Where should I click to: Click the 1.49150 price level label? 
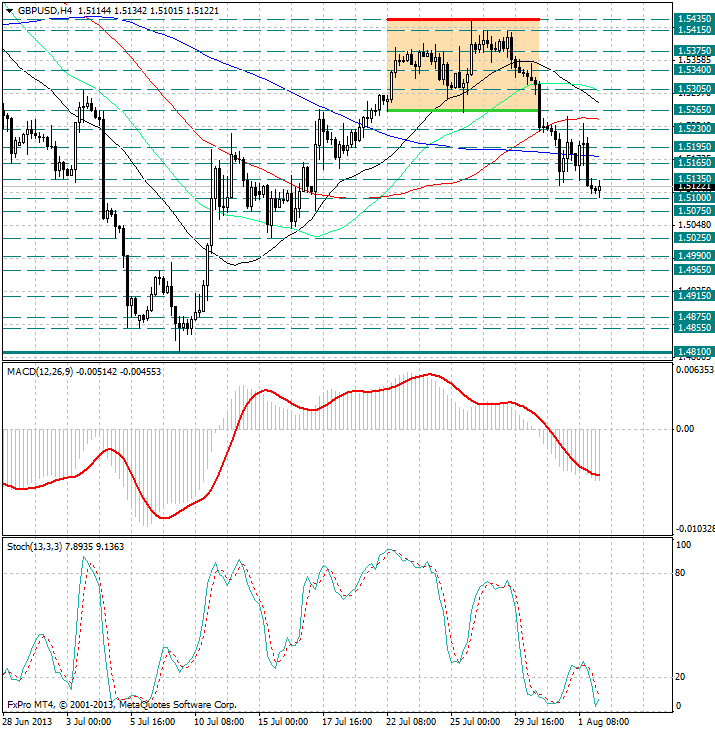[x=694, y=296]
